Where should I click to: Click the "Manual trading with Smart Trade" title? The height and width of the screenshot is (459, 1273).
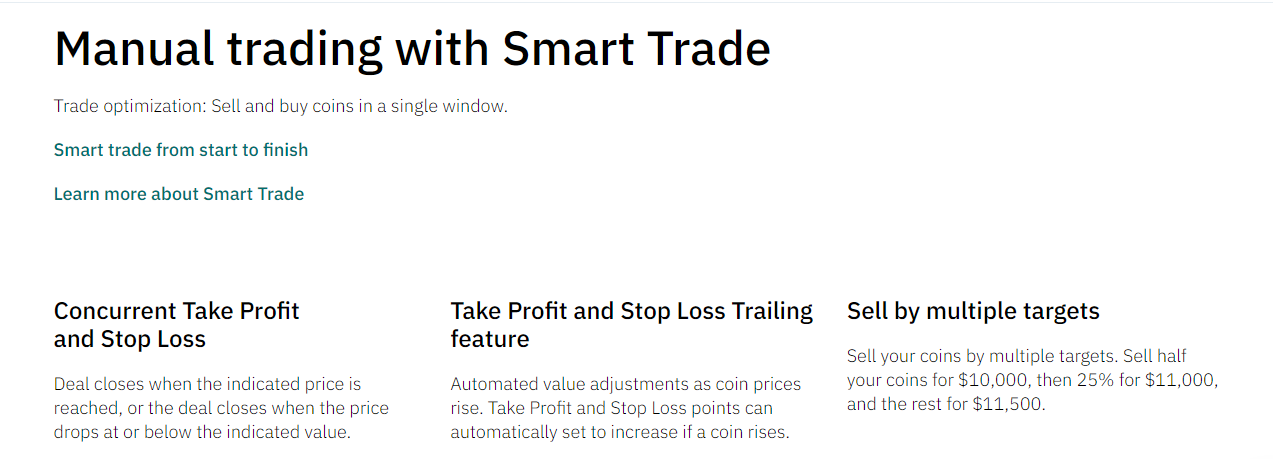412,49
